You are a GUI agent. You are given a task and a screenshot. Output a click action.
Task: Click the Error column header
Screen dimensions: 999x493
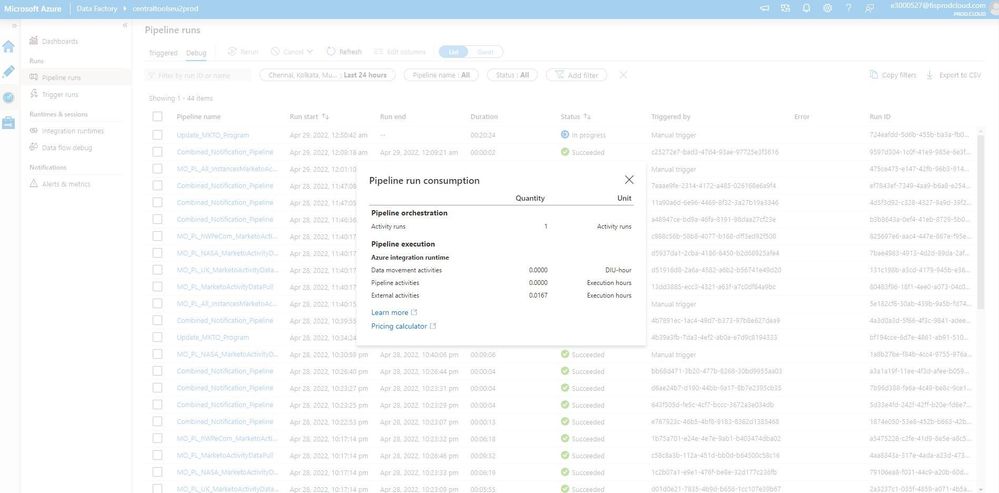click(x=801, y=117)
